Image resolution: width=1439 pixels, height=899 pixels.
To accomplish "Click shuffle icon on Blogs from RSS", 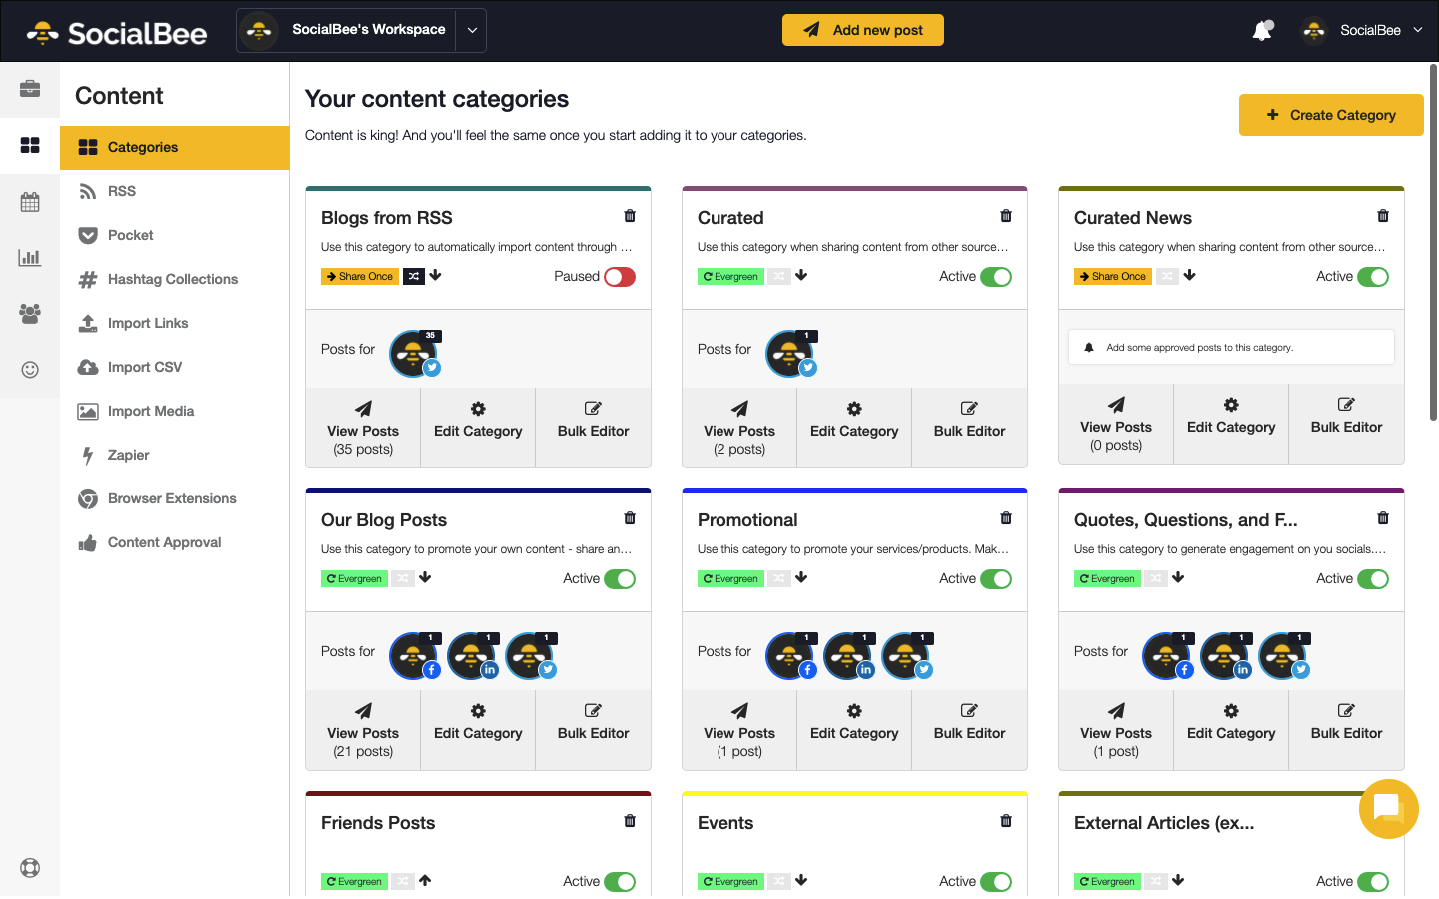I will tap(414, 277).
